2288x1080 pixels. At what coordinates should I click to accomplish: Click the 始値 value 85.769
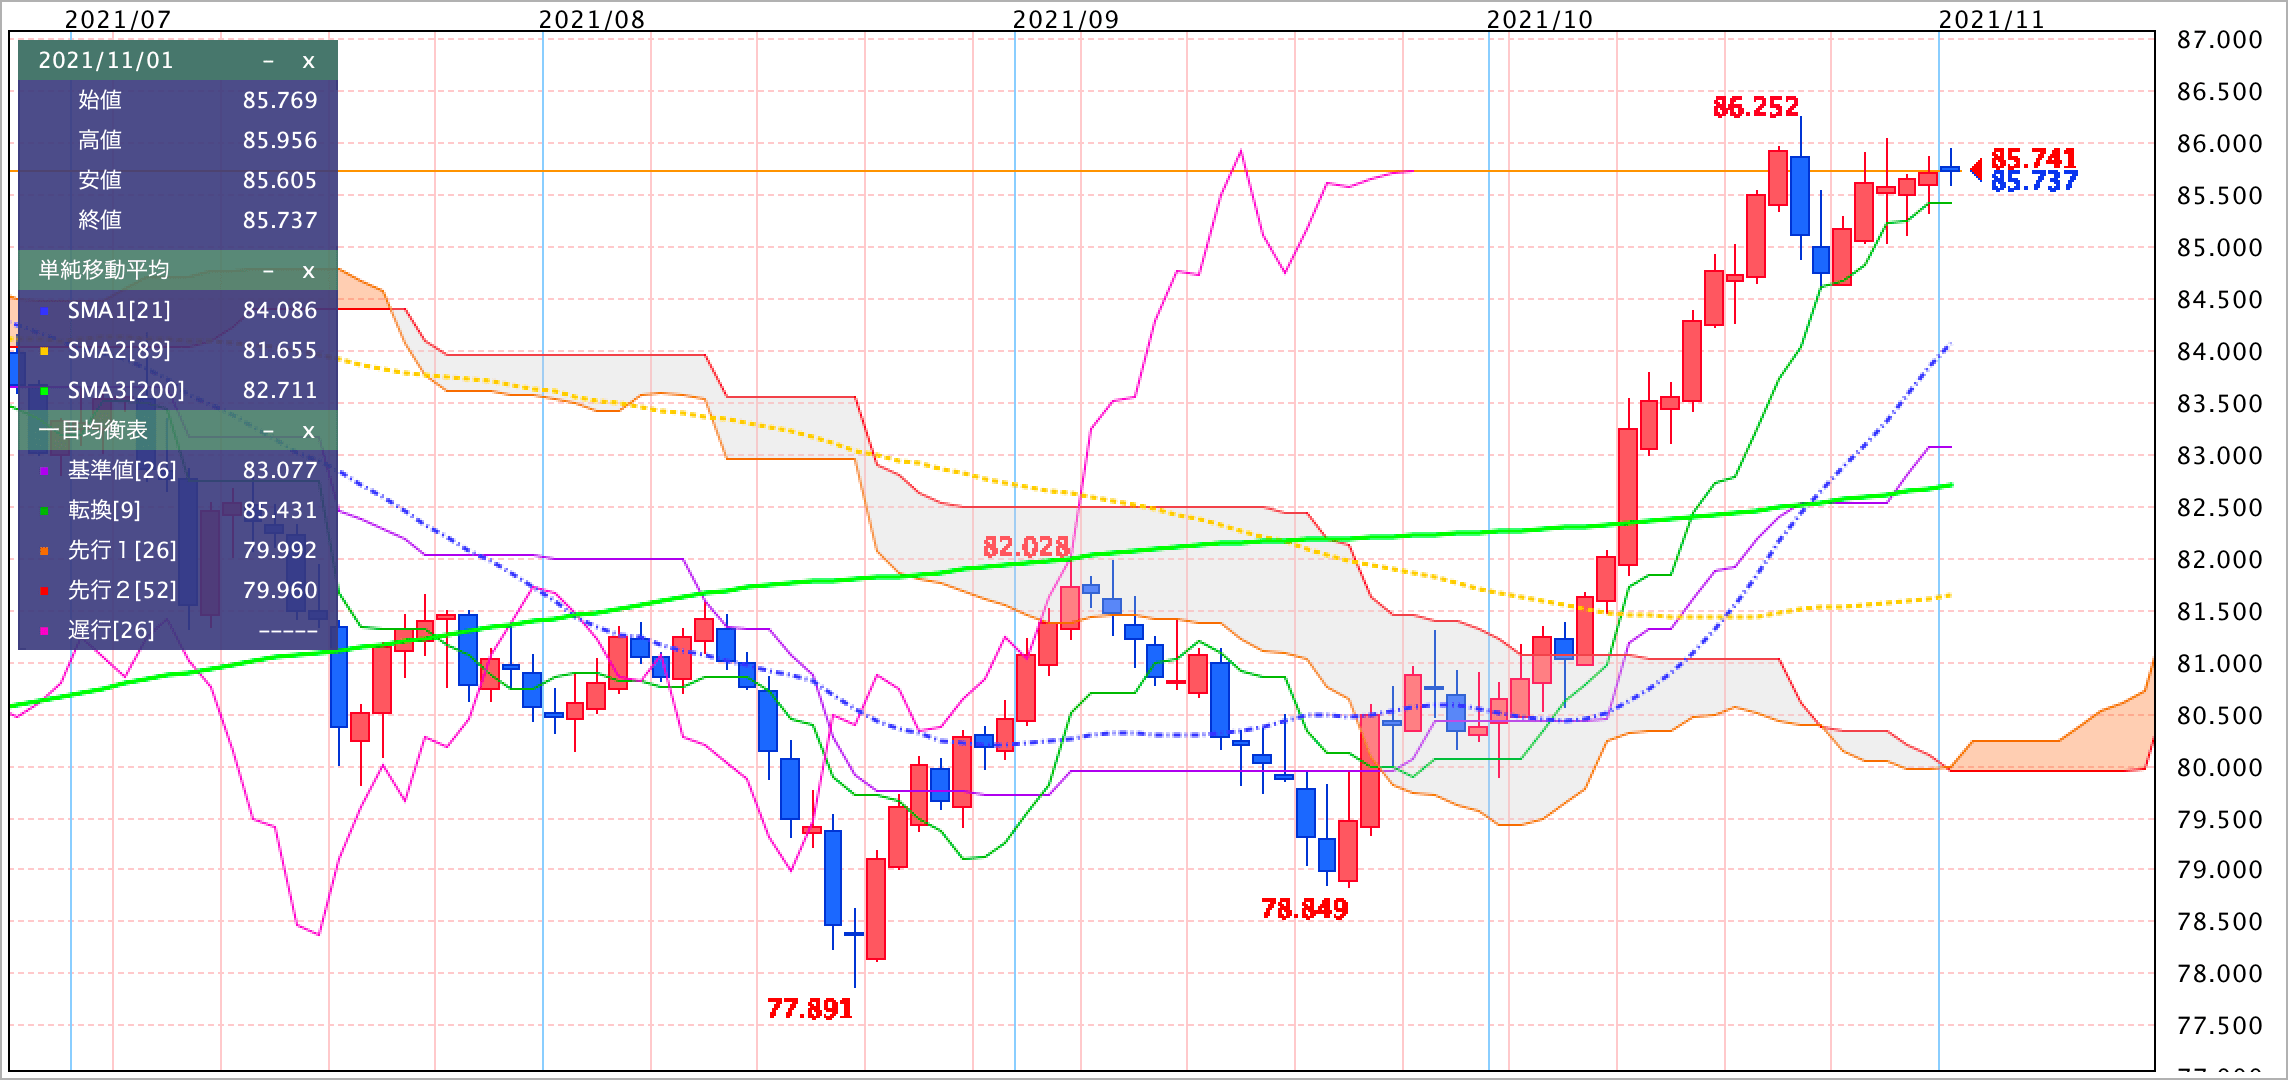pyautogui.click(x=280, y=100)
